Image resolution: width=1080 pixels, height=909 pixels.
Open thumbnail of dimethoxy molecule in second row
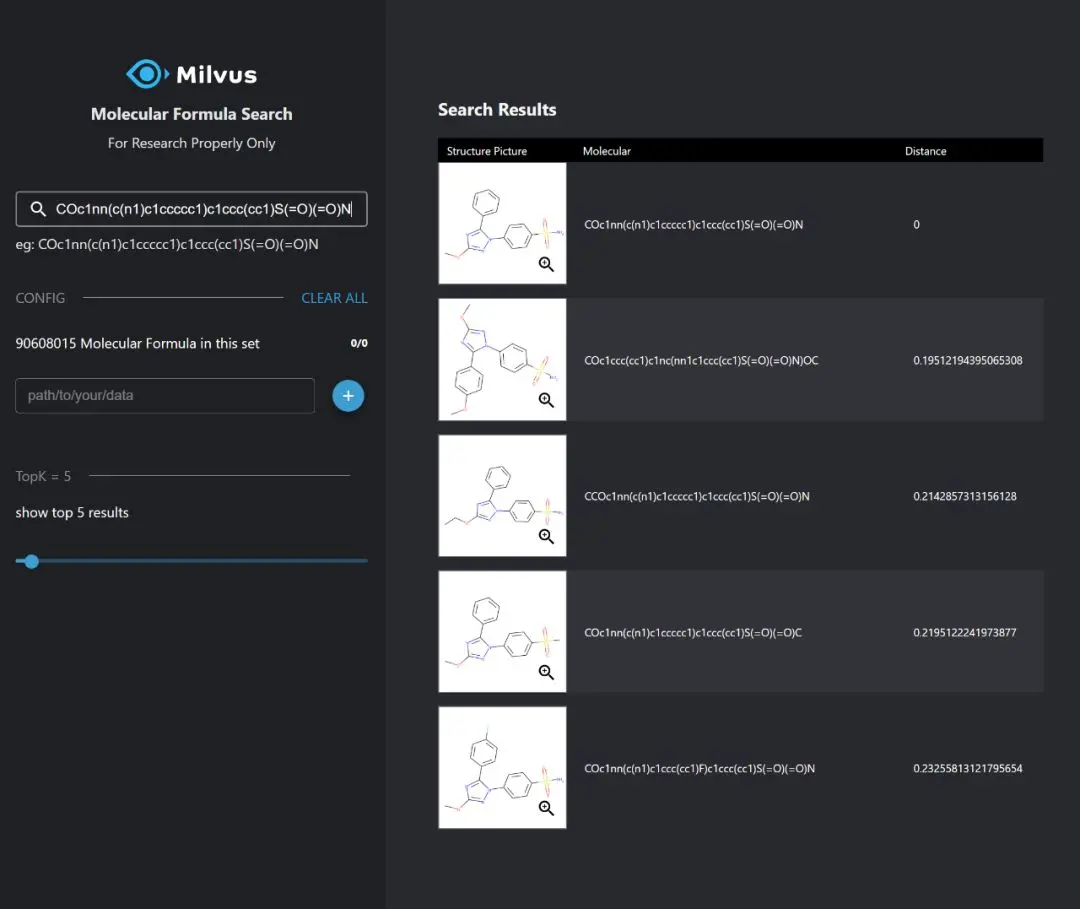[502, 359]
